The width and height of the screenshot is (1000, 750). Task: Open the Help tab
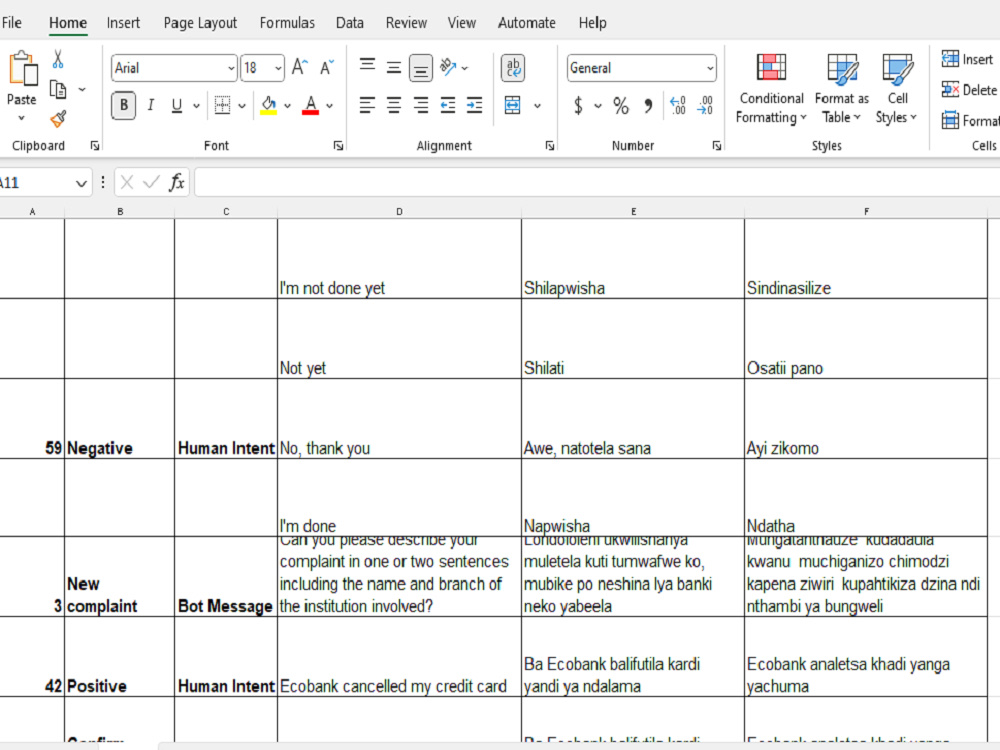(x=592, y=23)
